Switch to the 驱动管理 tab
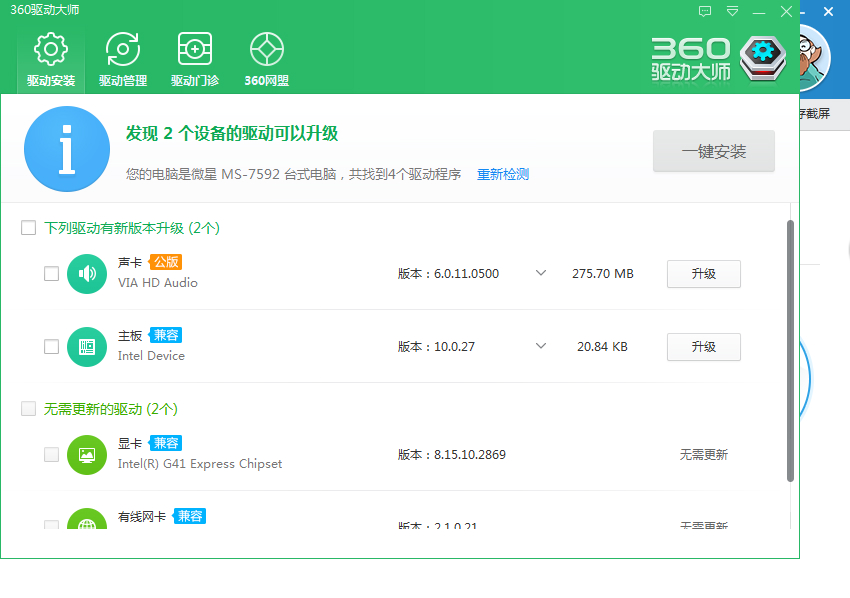Screen dimensions: 850x598 (123, 60)
